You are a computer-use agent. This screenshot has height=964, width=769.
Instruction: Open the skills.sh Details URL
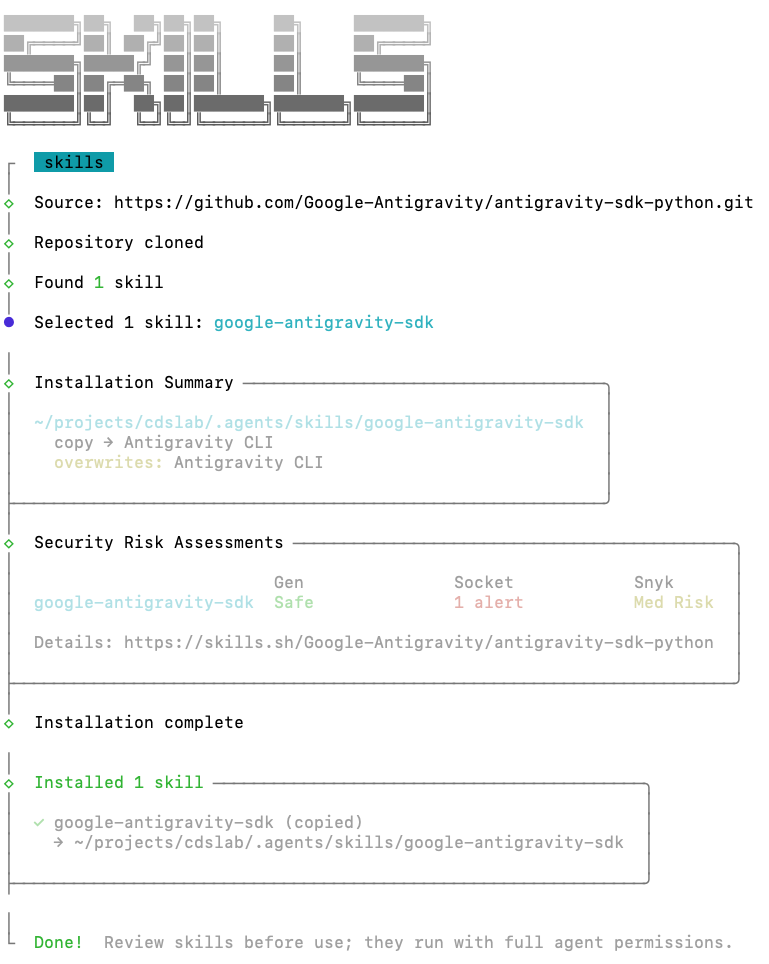419,642
